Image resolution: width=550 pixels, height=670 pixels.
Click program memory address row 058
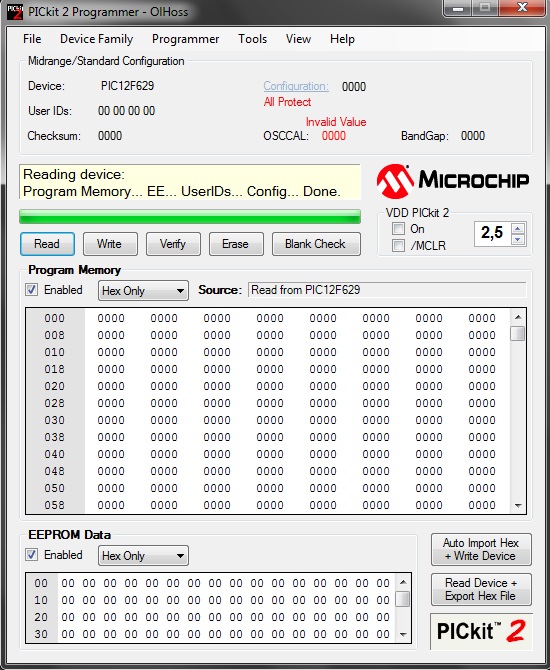[55, 505]
